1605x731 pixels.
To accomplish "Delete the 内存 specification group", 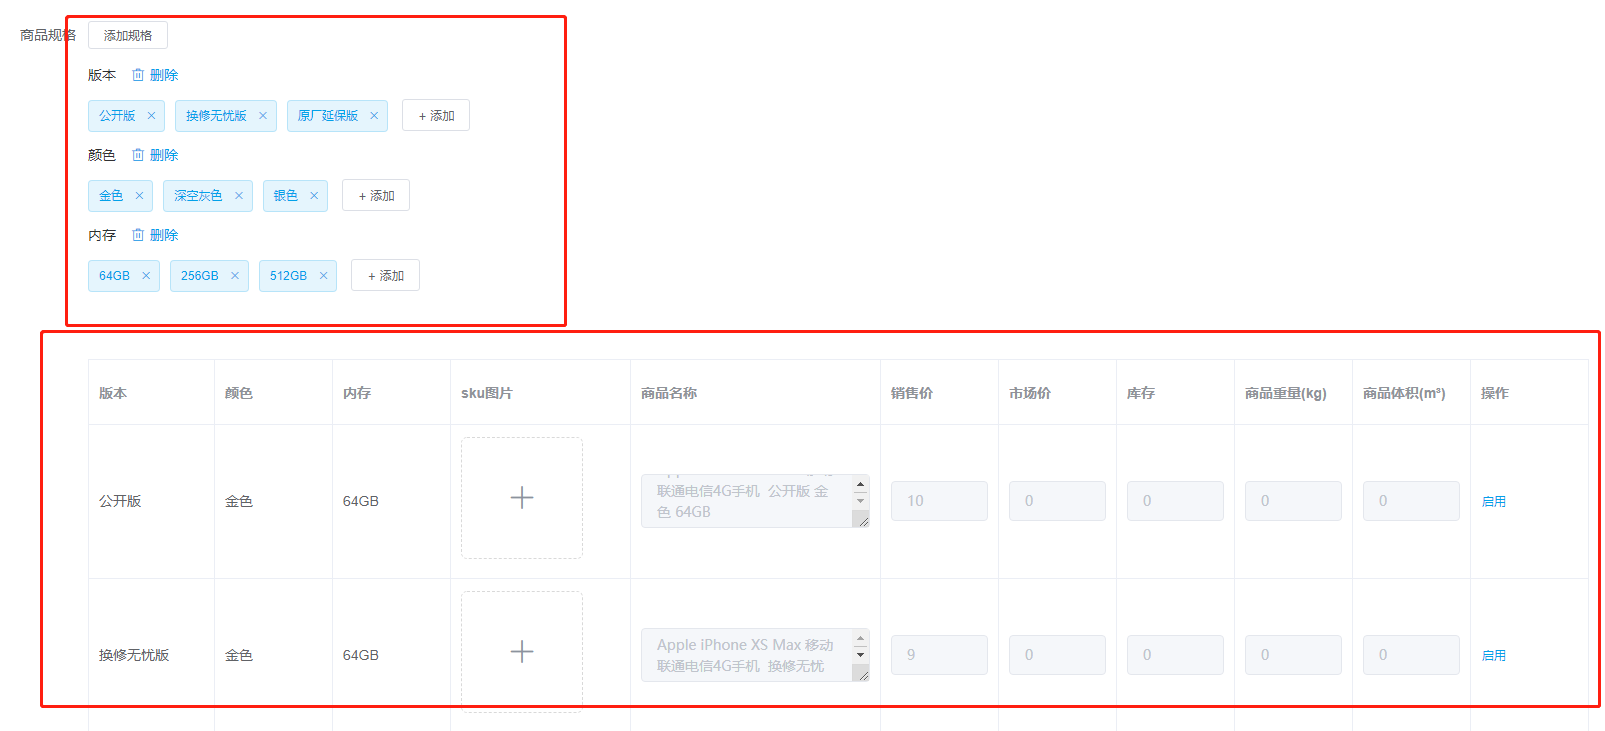I will [x=155, y=235].
